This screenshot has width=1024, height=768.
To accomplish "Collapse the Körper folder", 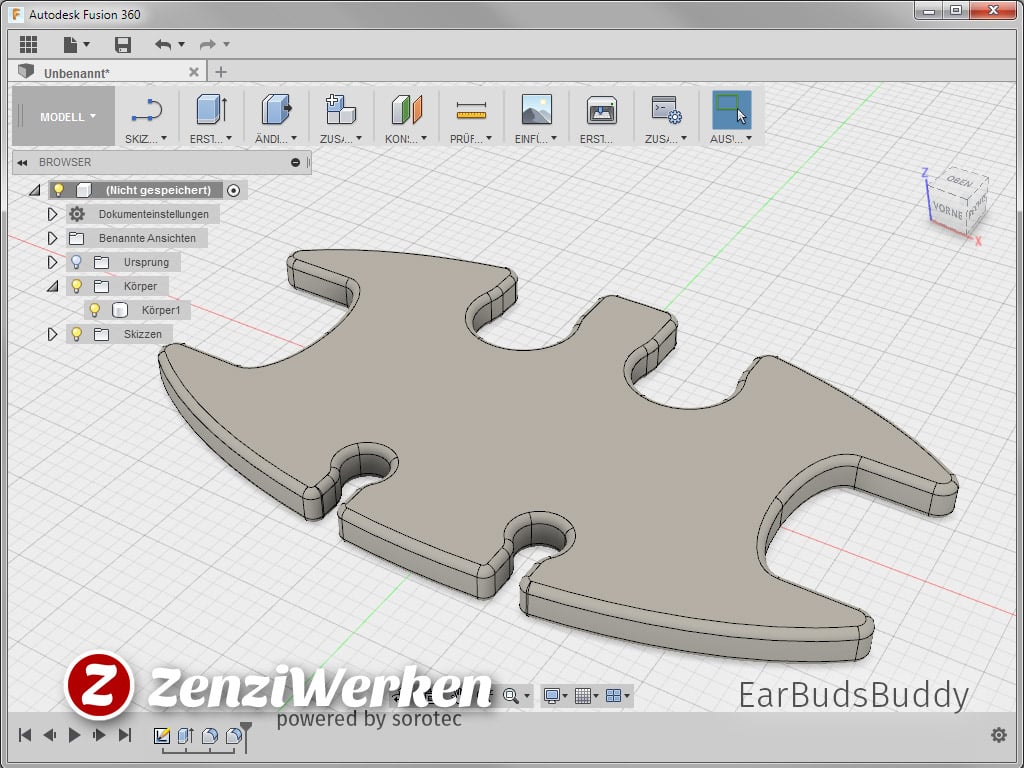I will click(52, 286).
